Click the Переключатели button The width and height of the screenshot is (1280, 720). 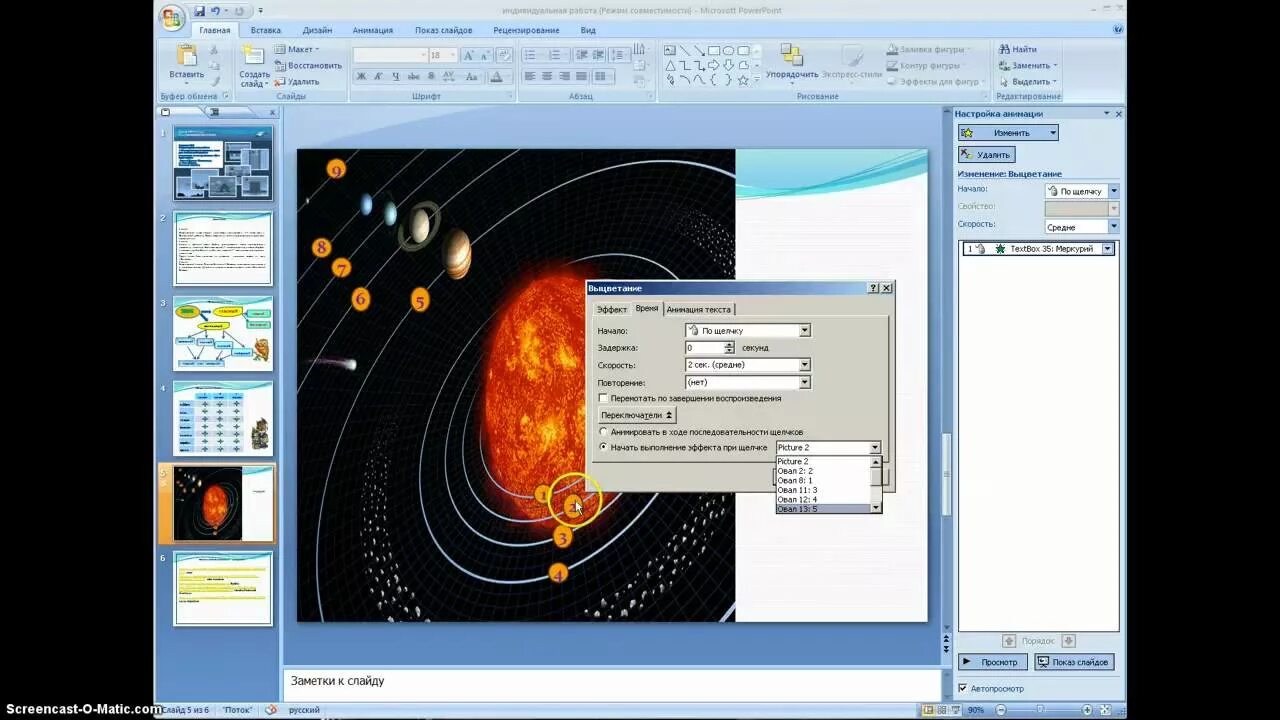click(637, 415)
